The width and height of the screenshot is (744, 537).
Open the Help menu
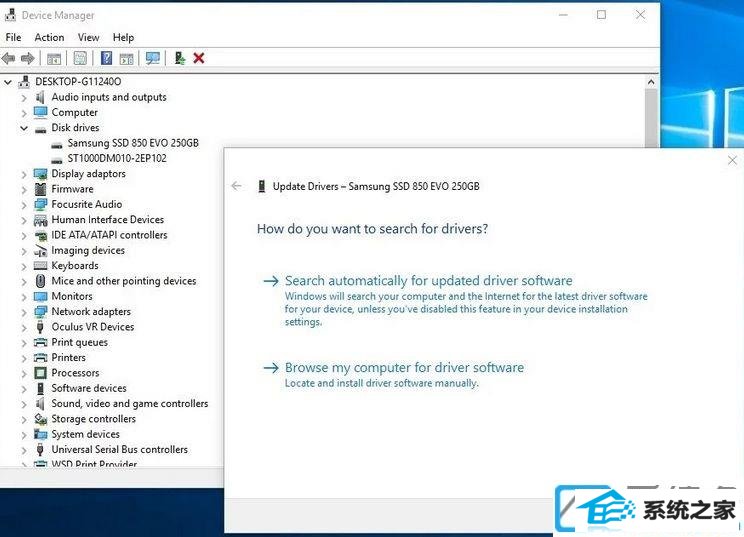click(x=123, y=37)
